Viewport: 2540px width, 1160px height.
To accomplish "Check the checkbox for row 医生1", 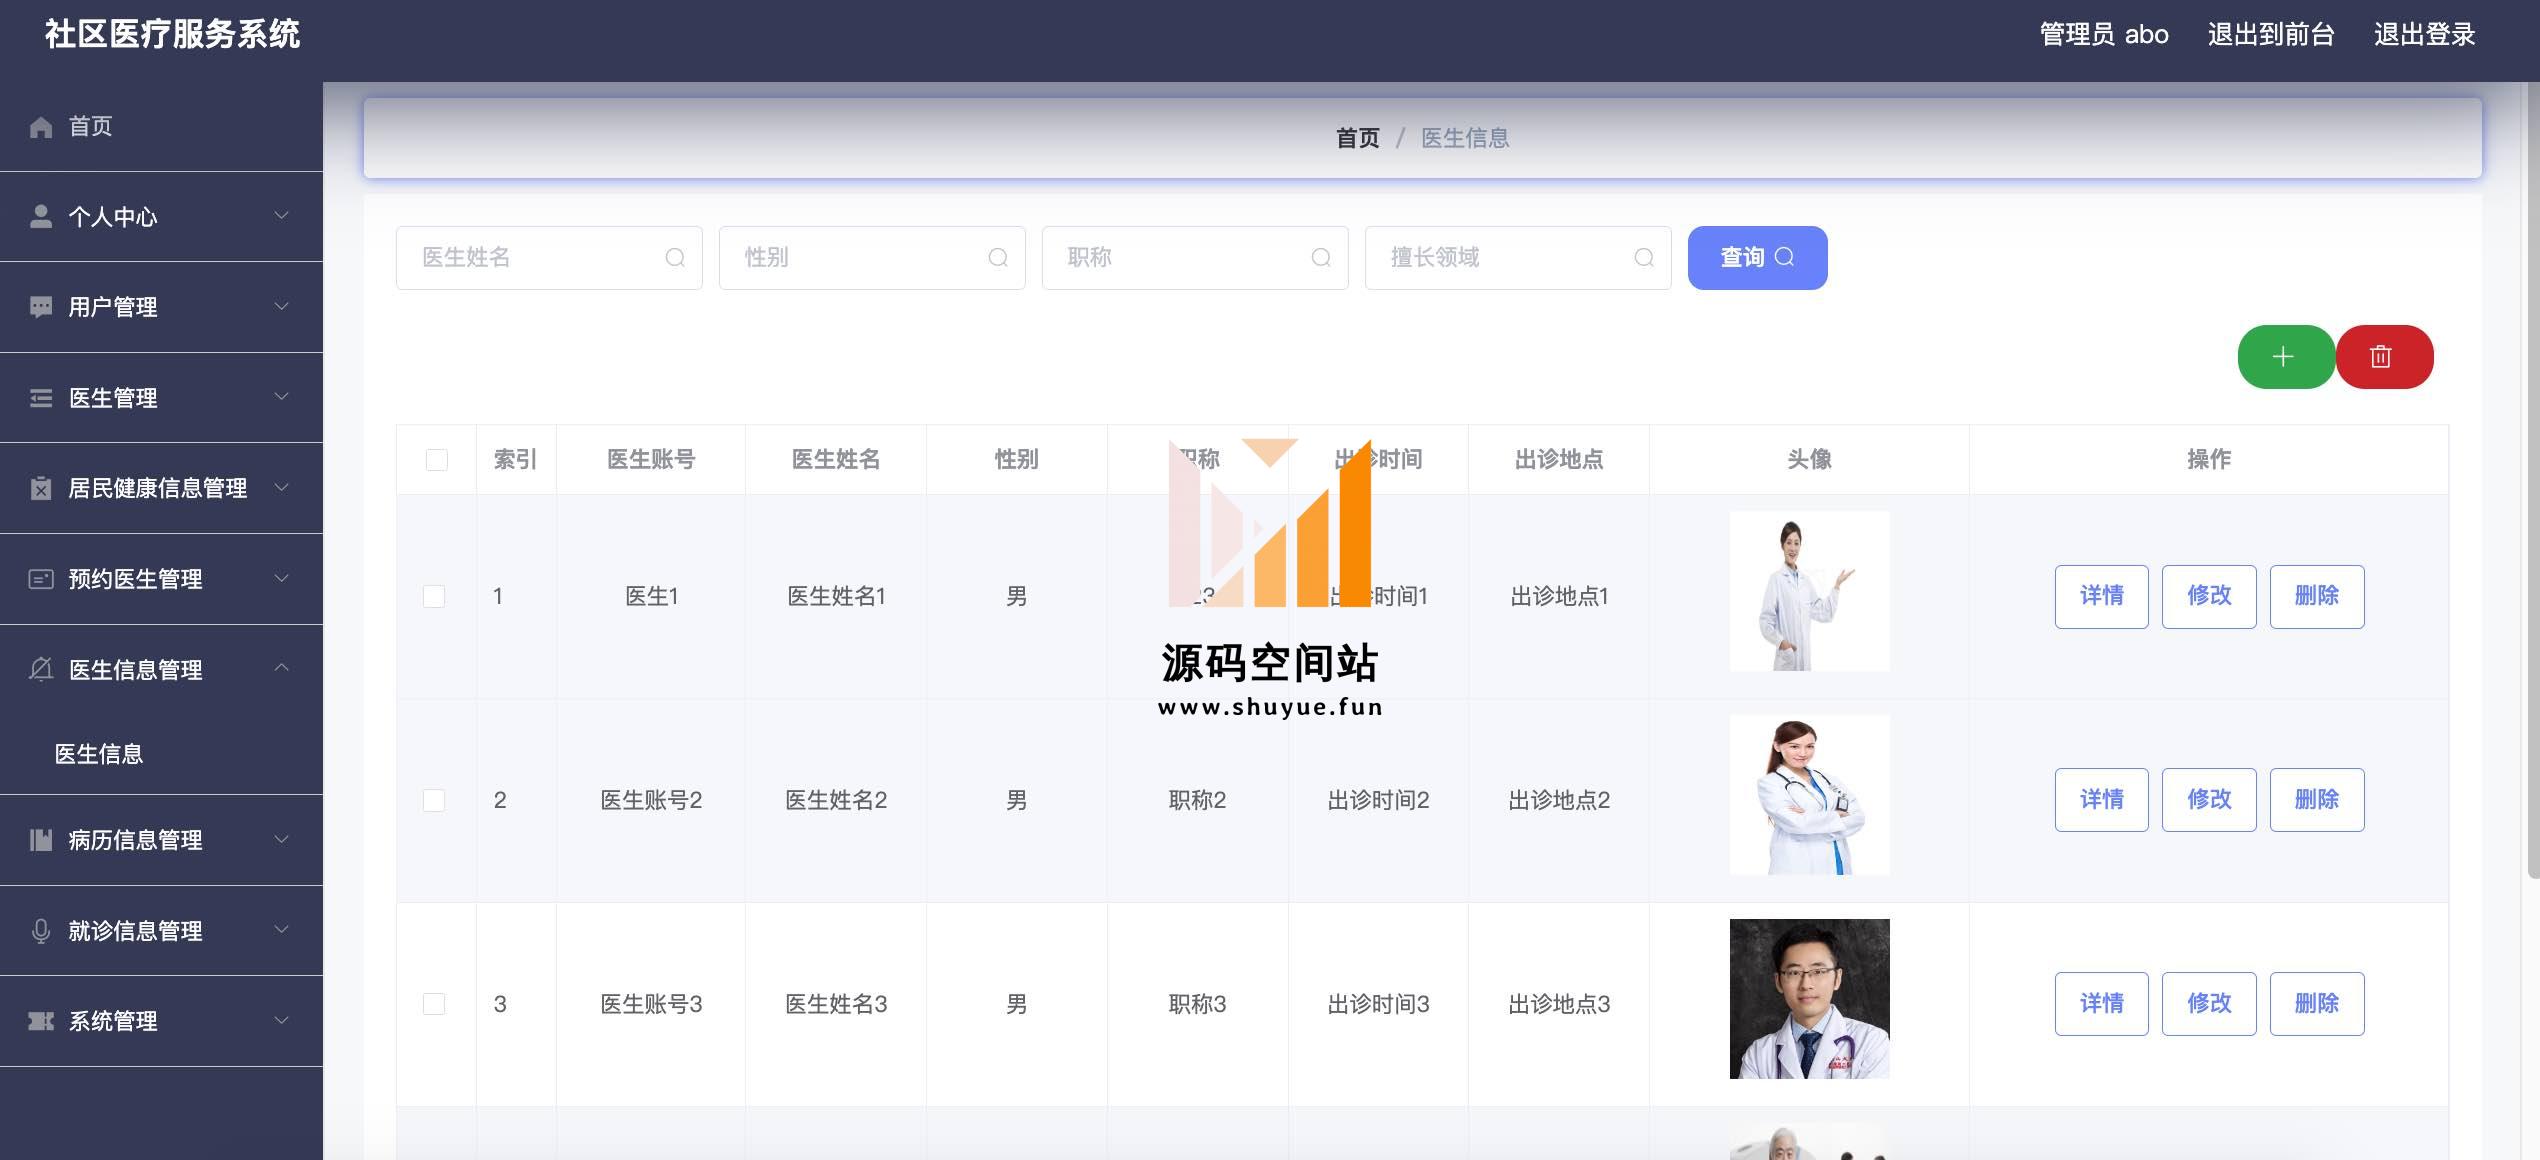I will (434, 597).
